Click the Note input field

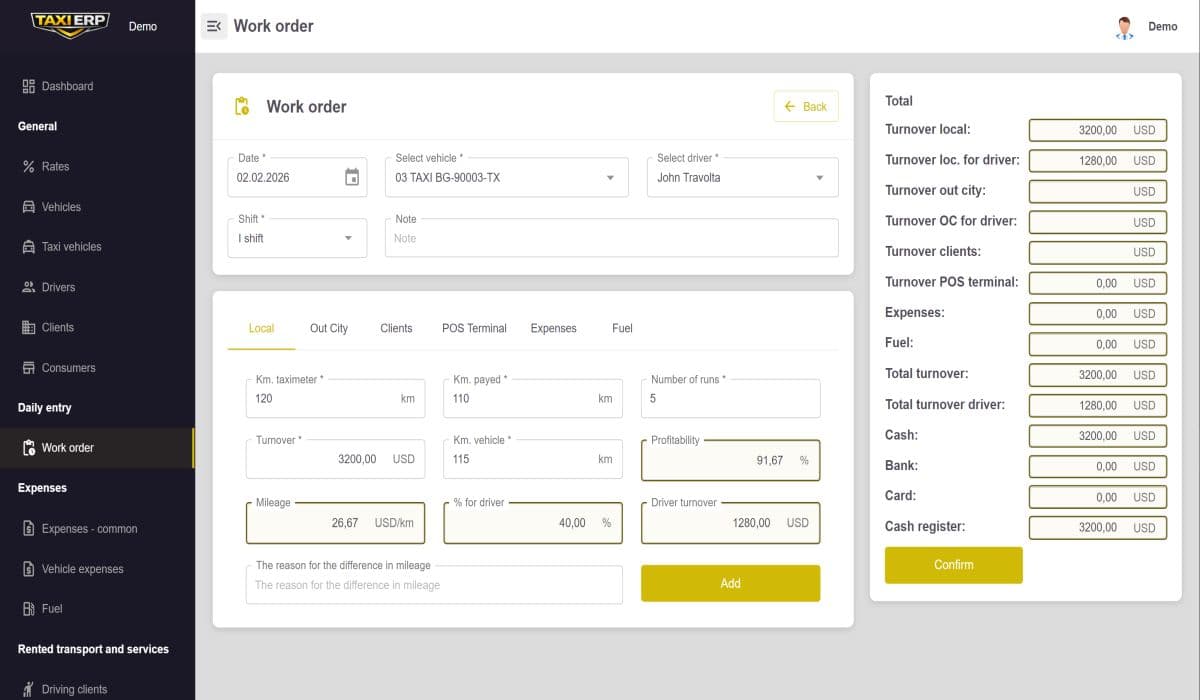point(611,238)
